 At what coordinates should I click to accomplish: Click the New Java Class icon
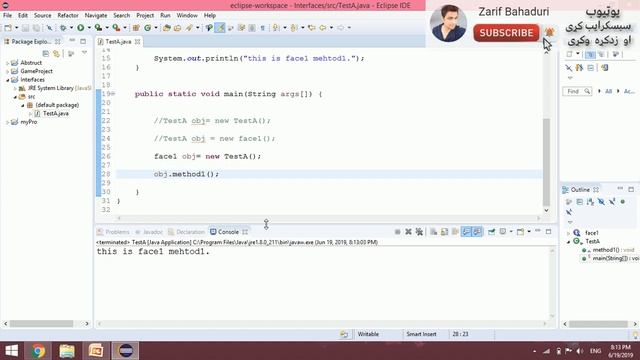click(x=147, y=28)
